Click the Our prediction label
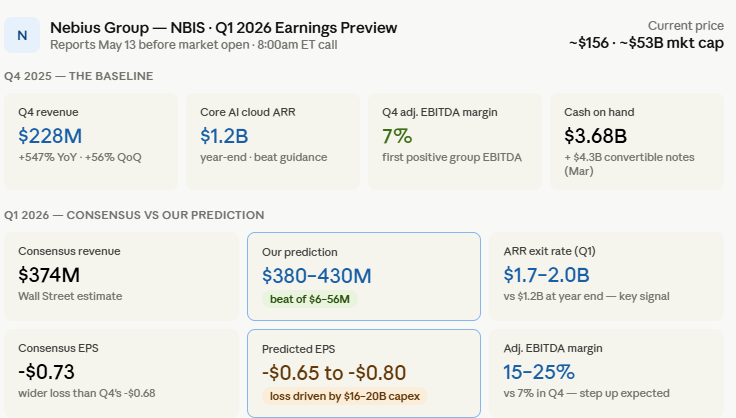This screenshot has width=736, height=418. tap(300, 252)
